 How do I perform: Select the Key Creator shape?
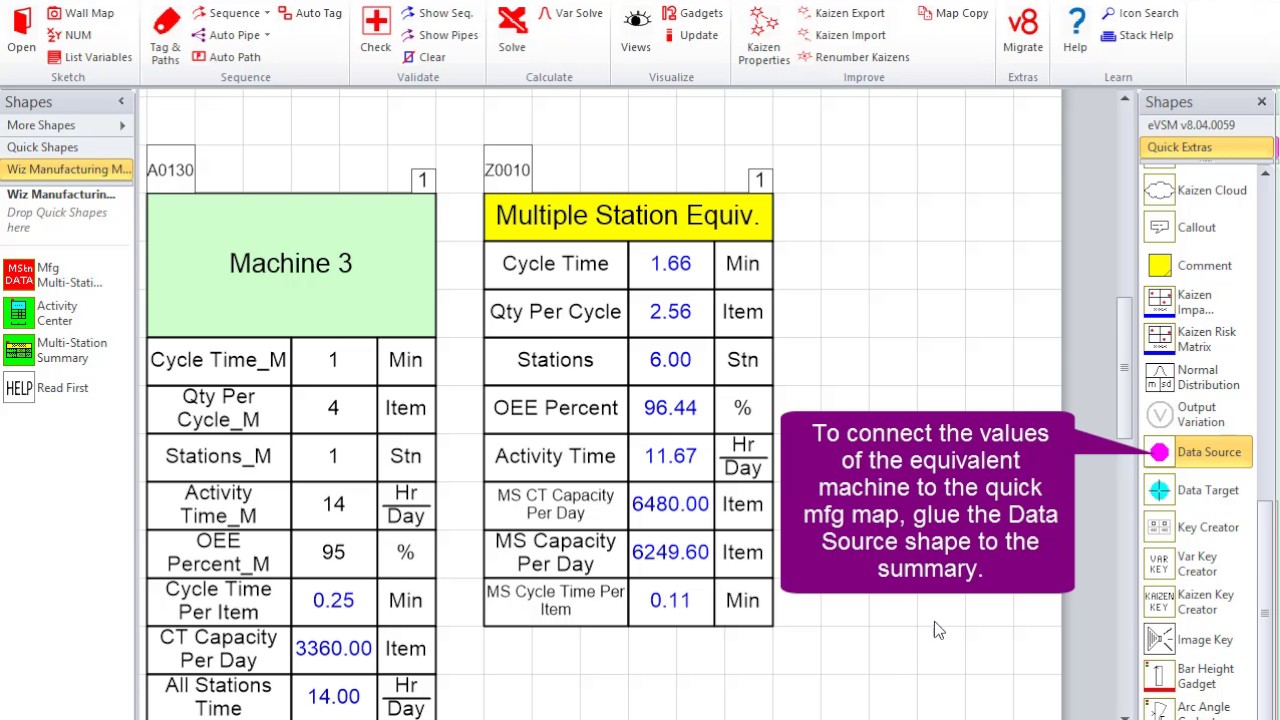[1192, 527]
